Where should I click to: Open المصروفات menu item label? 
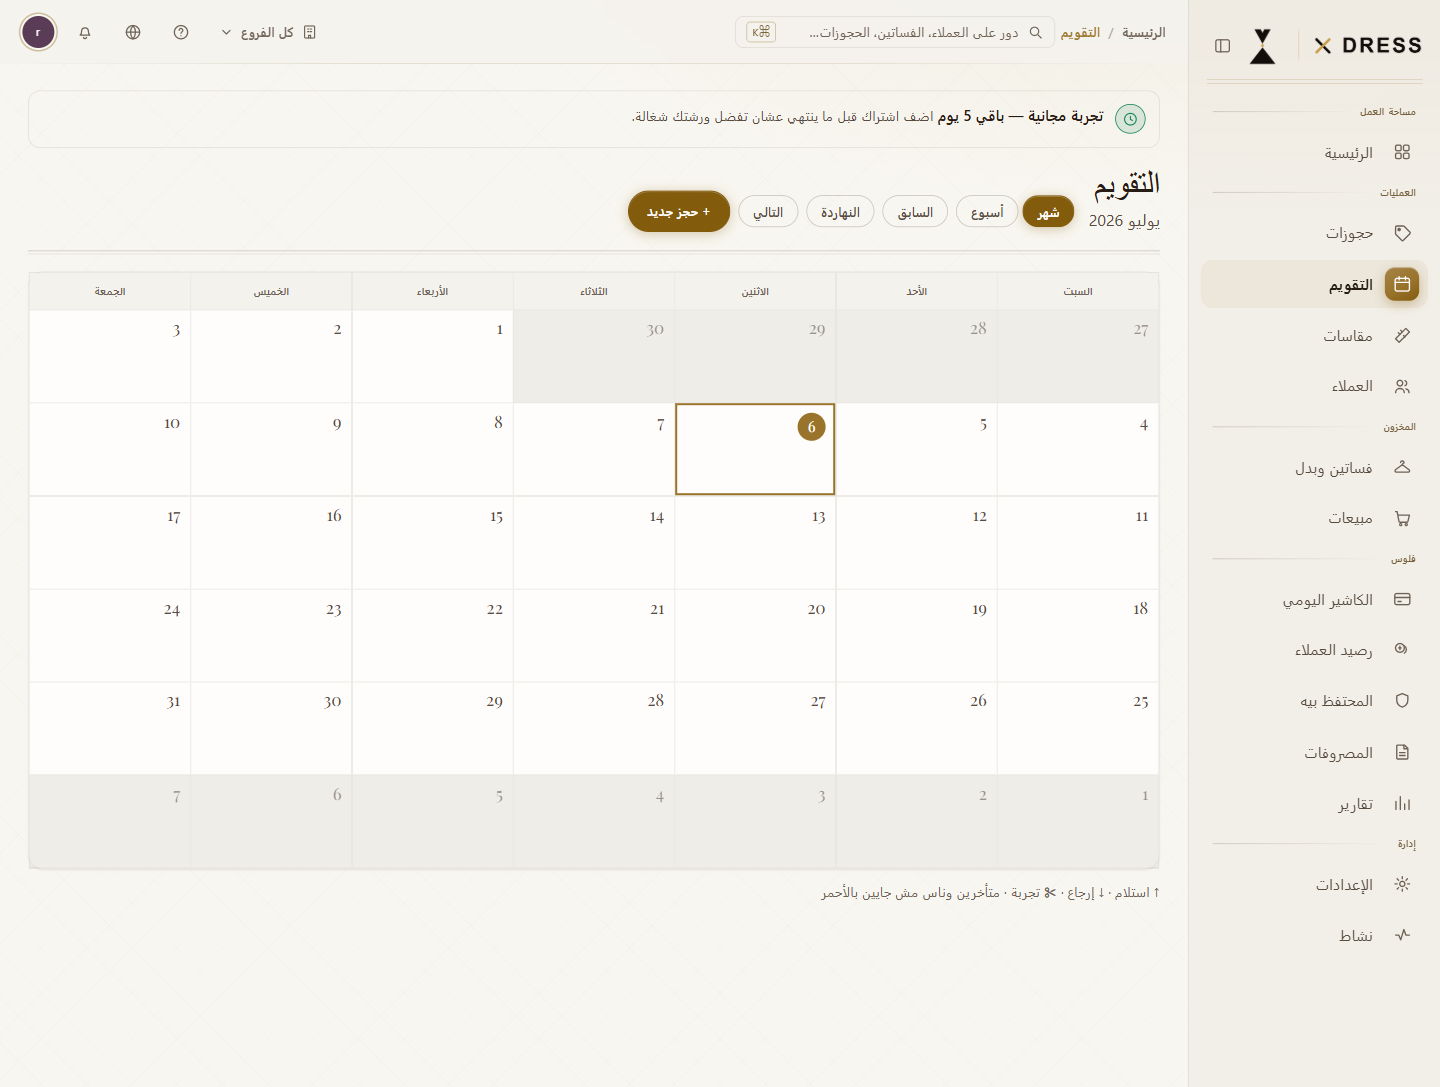(x=1338, y=753)
